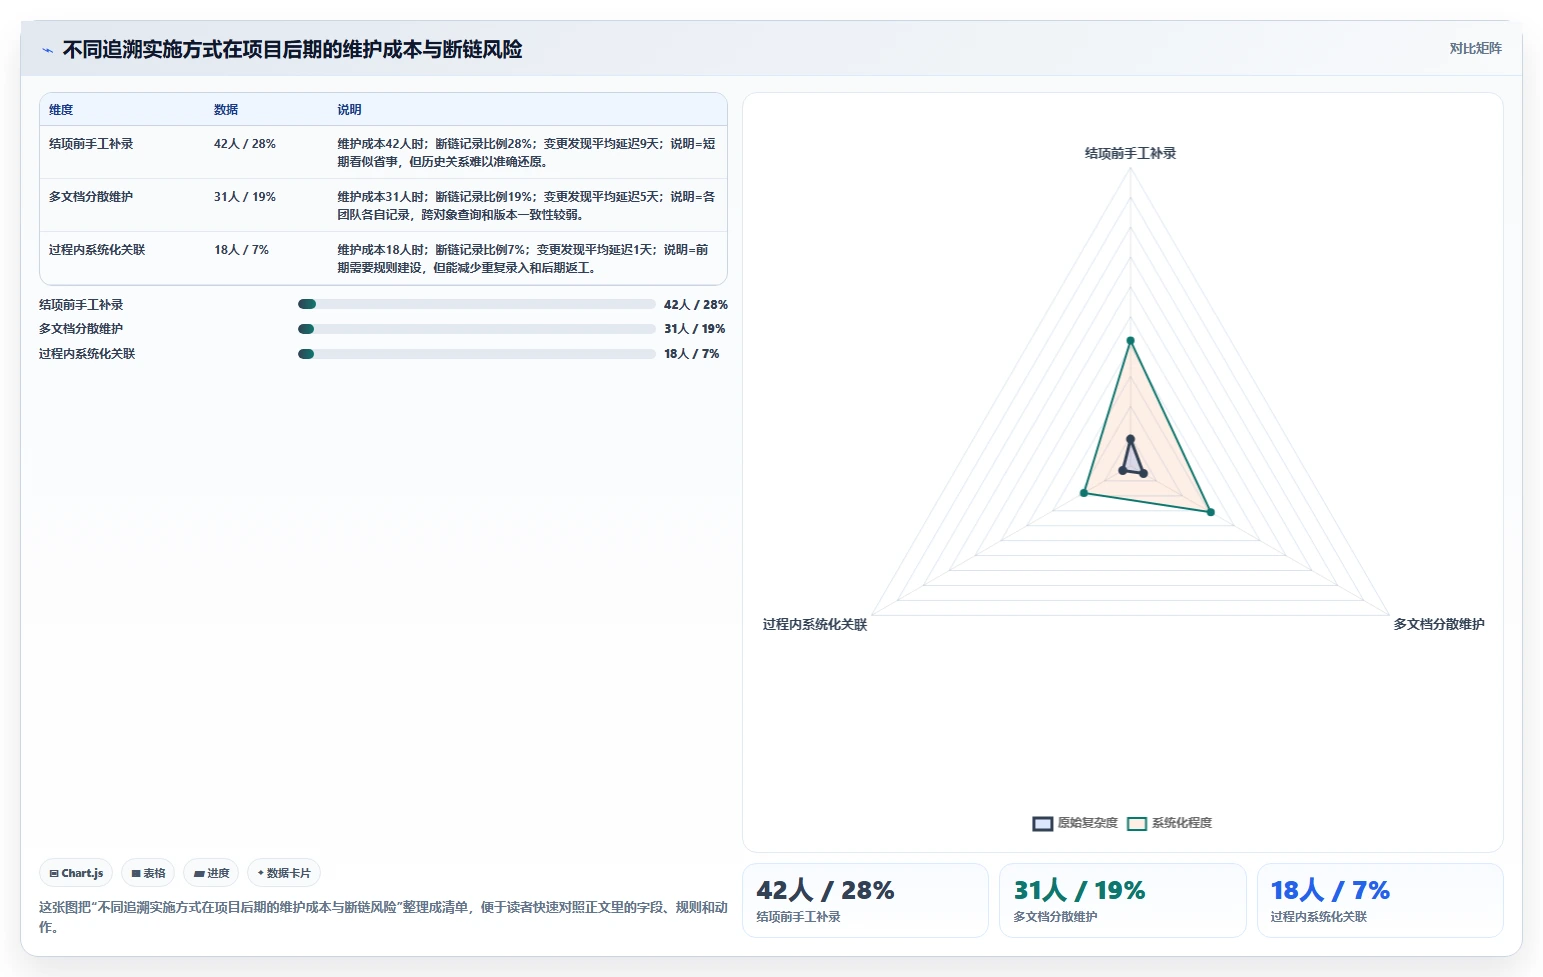Click radar axis label 多文档分散维护
The width and height of the screenshot is (1543, 977).
tap(1439, 624)
